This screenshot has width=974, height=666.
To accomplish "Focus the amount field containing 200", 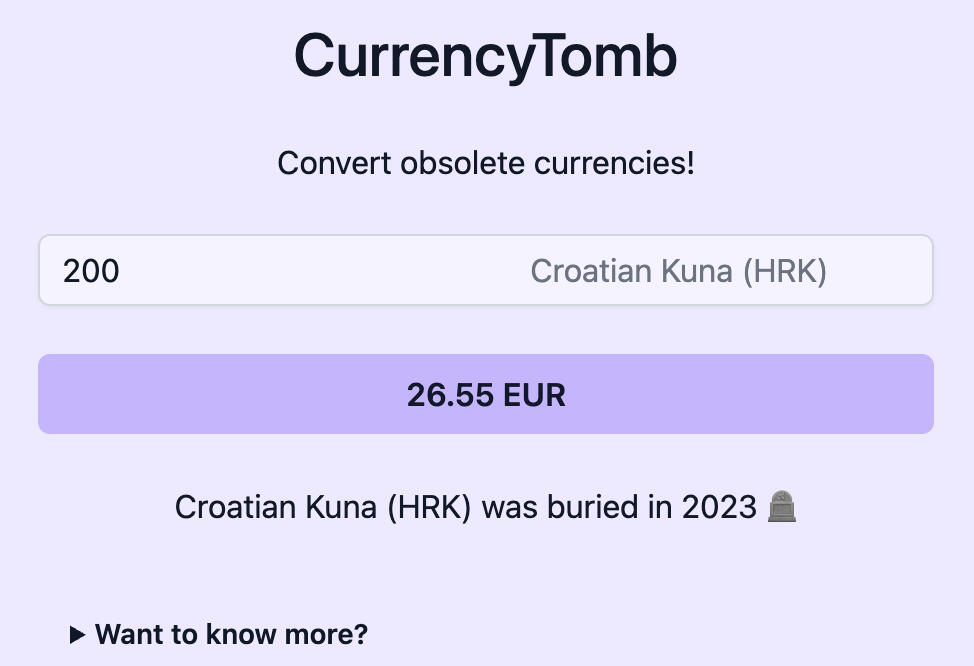I will [x=250, y=271].
